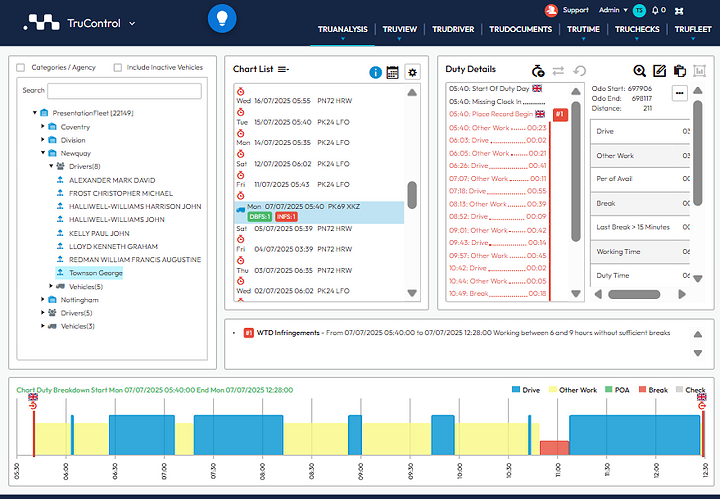Click the DBFS:1 green badge
720x499 pixels.
click(259, 217)
